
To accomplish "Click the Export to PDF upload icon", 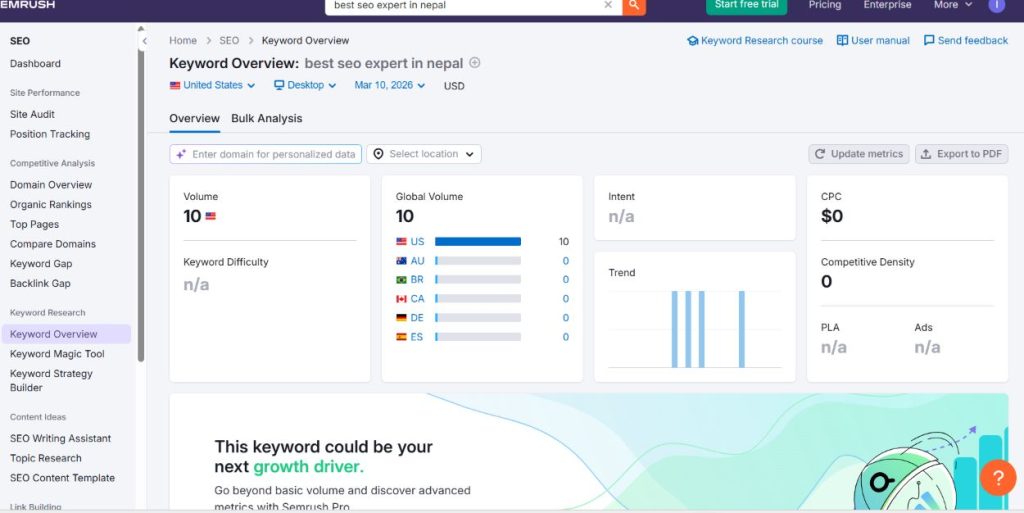I will [926, 154].
